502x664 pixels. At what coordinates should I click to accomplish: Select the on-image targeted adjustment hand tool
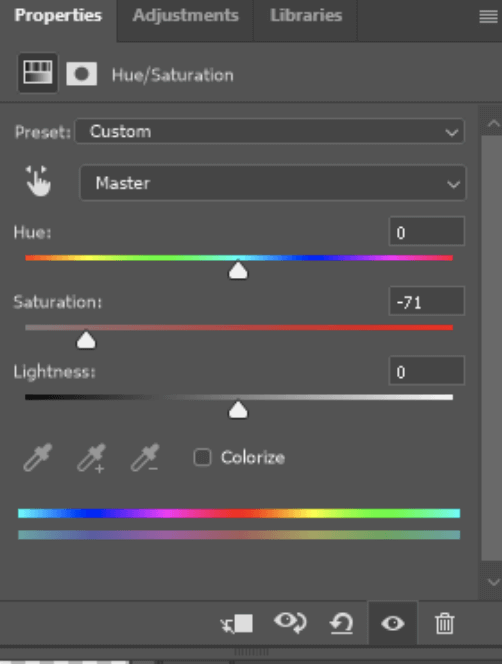point(38,181)
